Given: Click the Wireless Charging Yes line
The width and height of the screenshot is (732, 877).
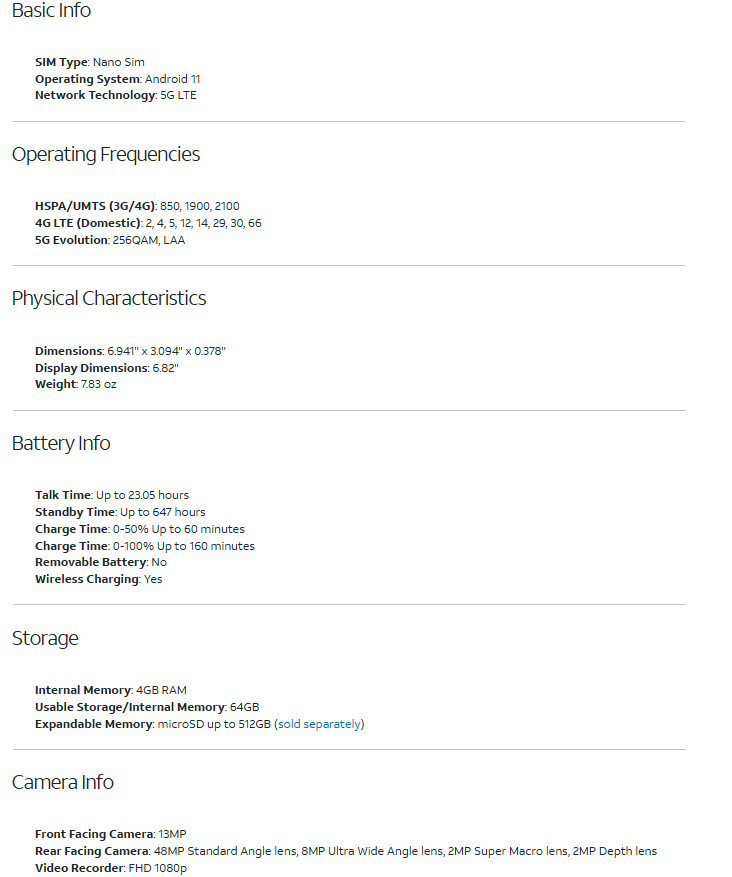Looking at the screenshot, I should point(98,579).
